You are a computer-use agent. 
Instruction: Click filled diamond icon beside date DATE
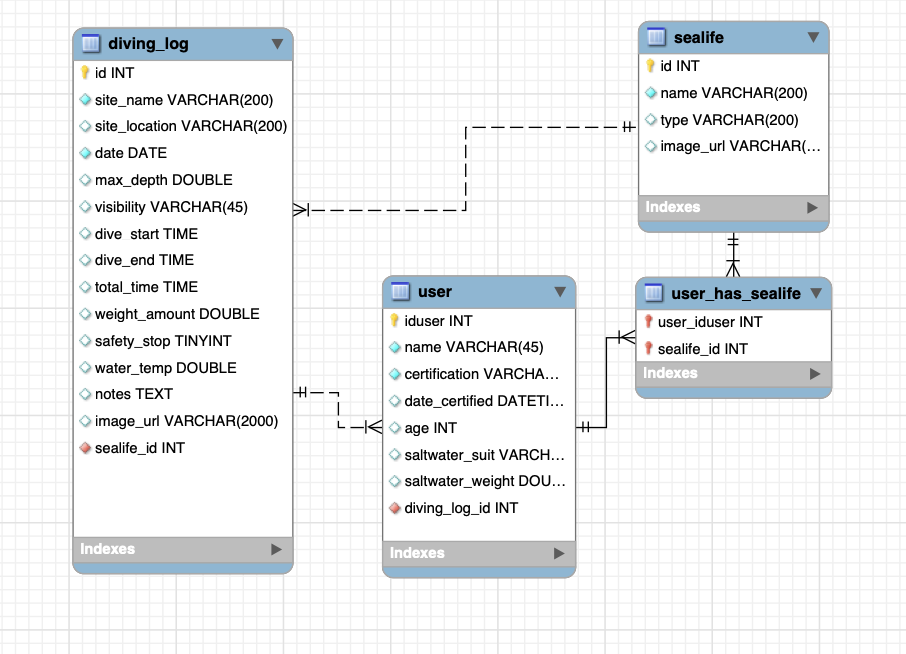(86, 153)
